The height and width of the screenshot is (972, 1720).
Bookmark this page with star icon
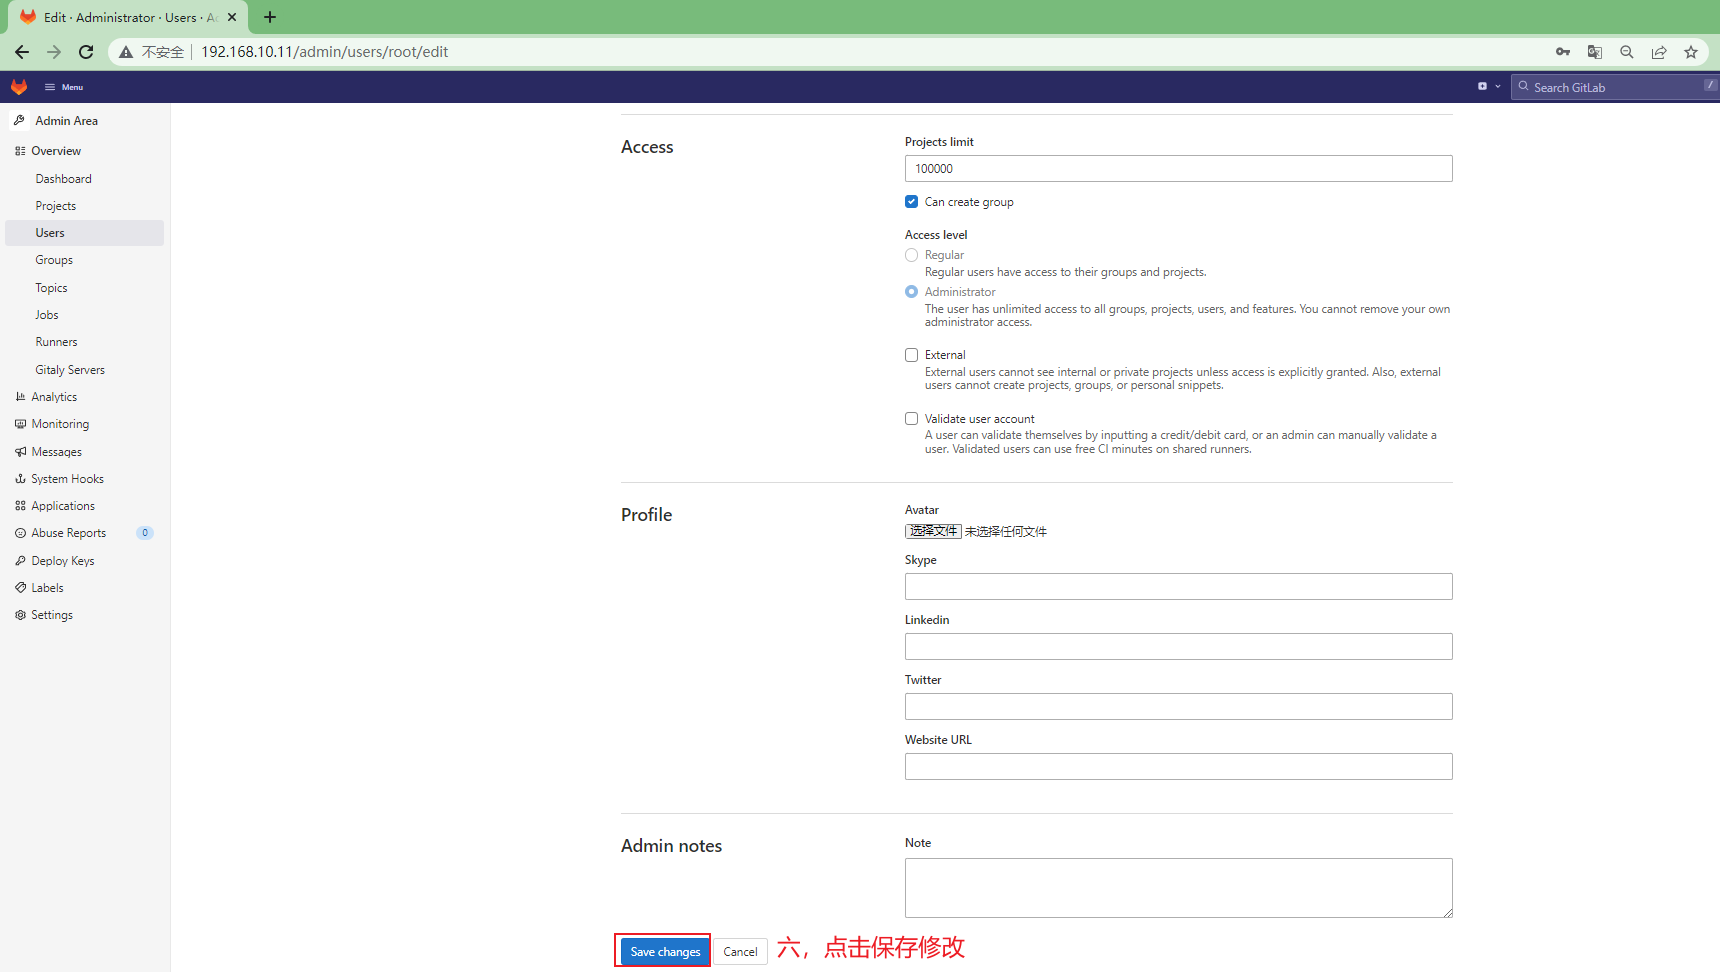[x=1691, y=52]
